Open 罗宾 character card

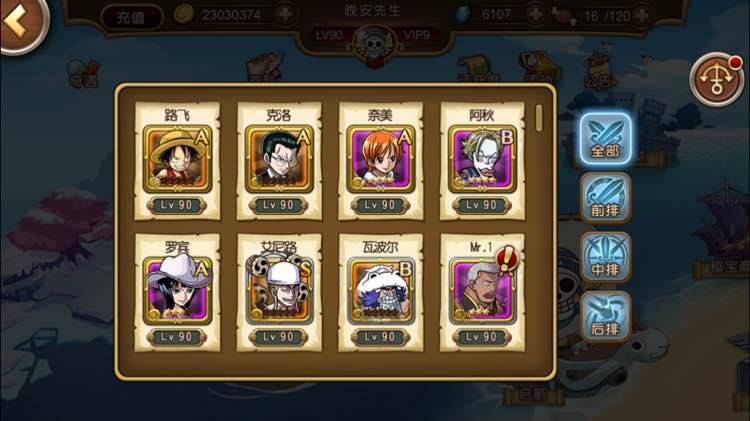coord(177,293)
